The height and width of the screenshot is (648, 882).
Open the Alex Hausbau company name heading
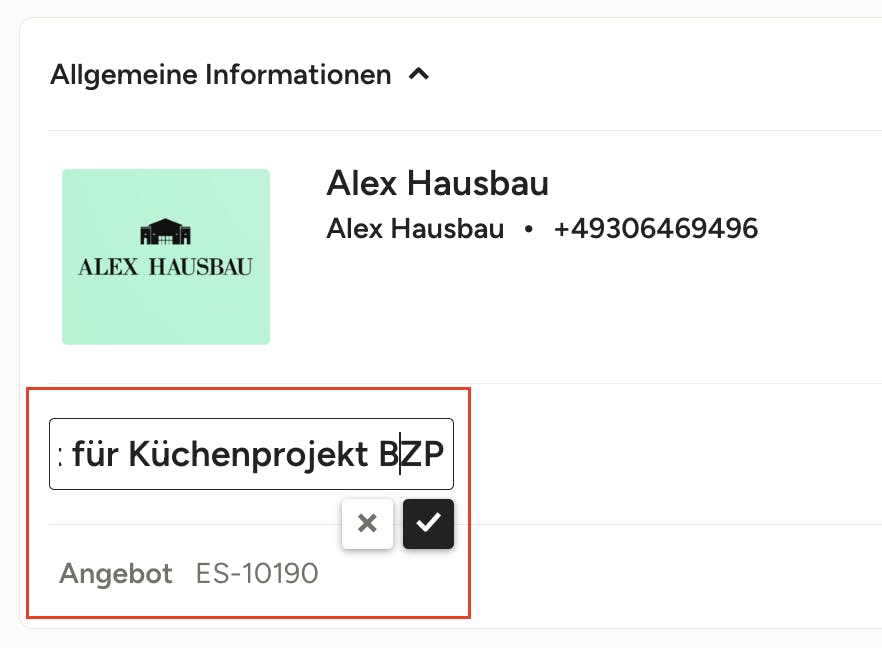coord(437,184)
